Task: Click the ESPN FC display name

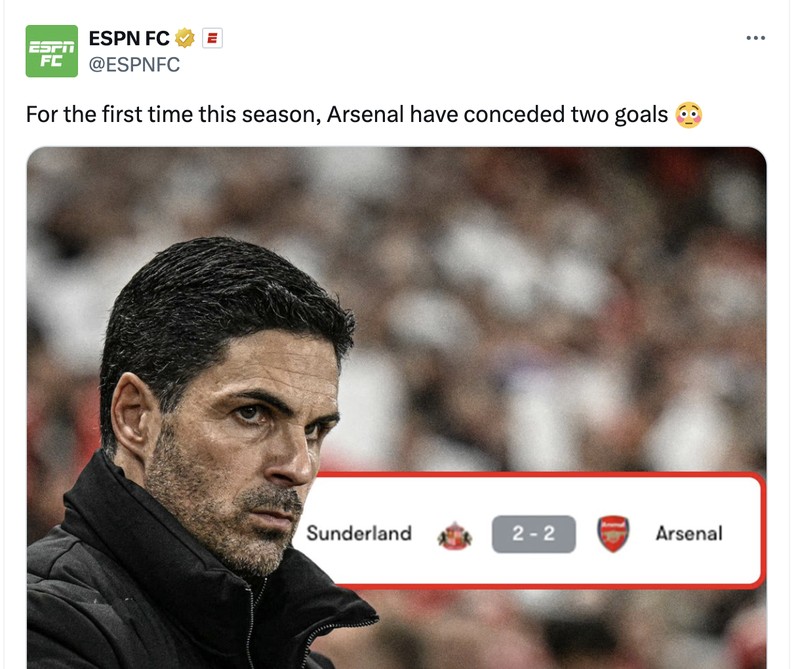Action: tap(130, 37)
